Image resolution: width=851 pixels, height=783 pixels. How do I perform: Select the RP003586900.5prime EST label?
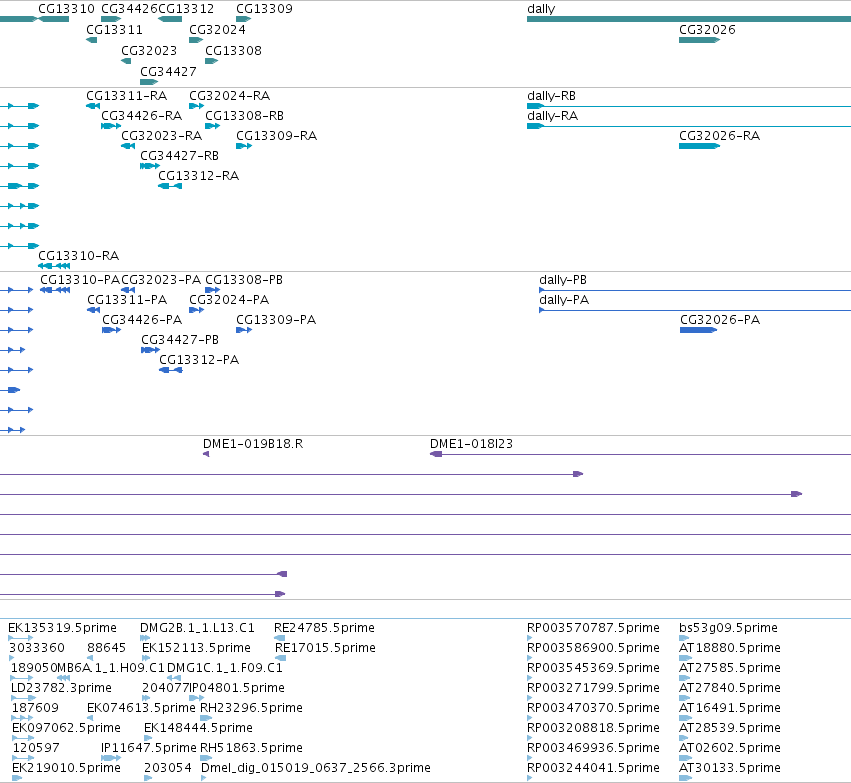coord(594,648)
